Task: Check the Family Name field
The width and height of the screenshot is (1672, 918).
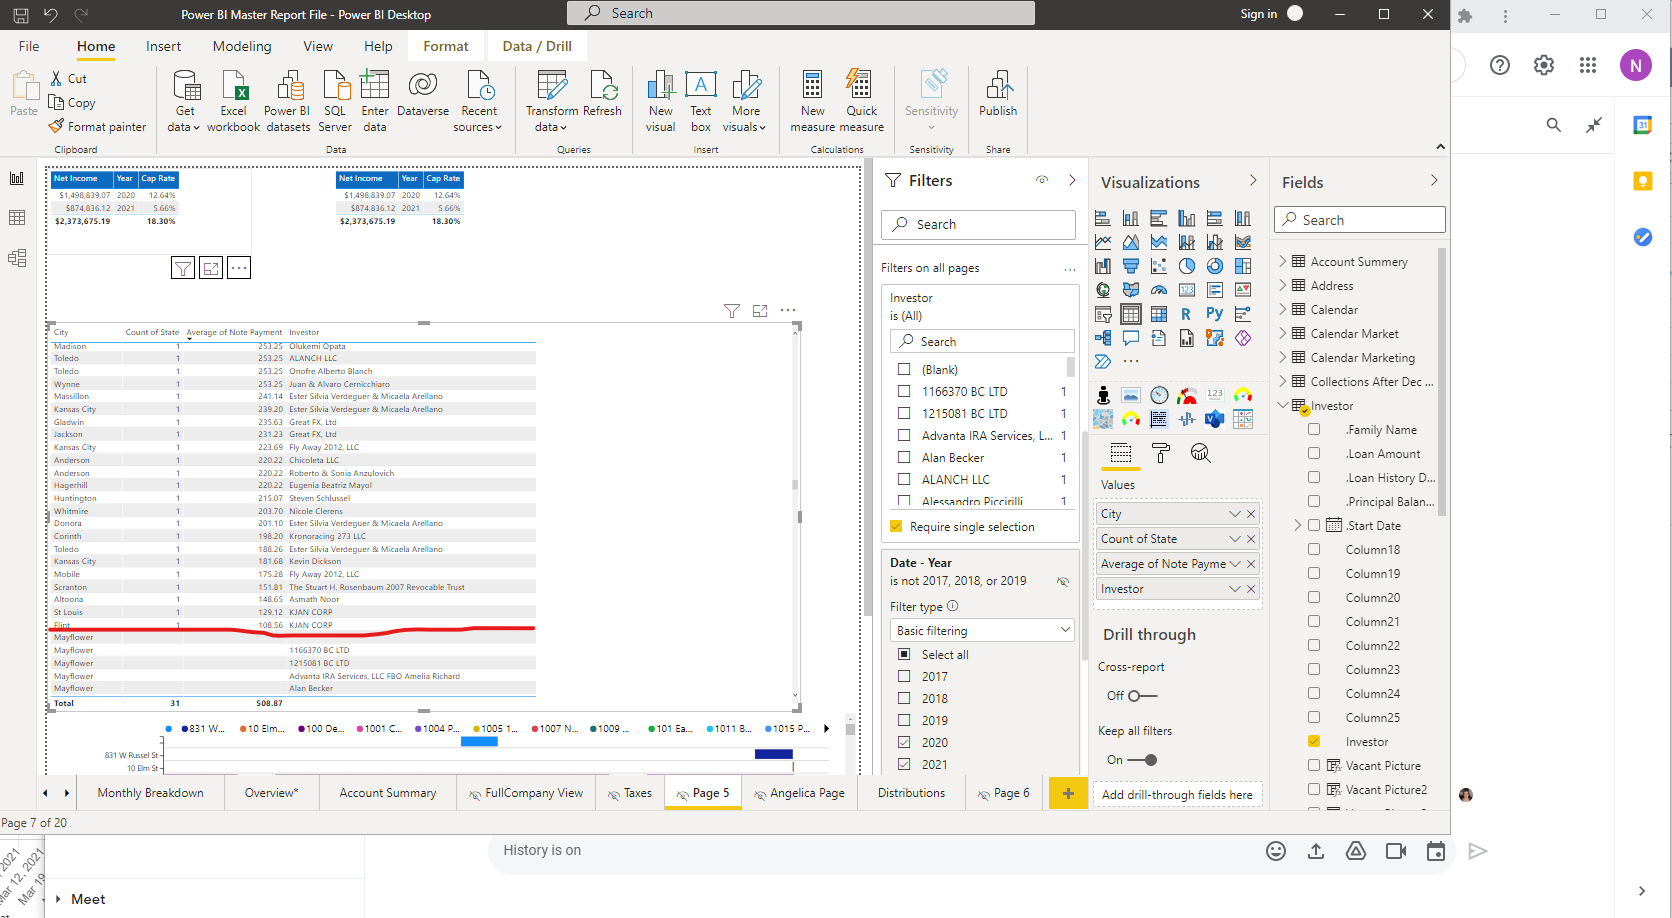Action: point(1314,429)
